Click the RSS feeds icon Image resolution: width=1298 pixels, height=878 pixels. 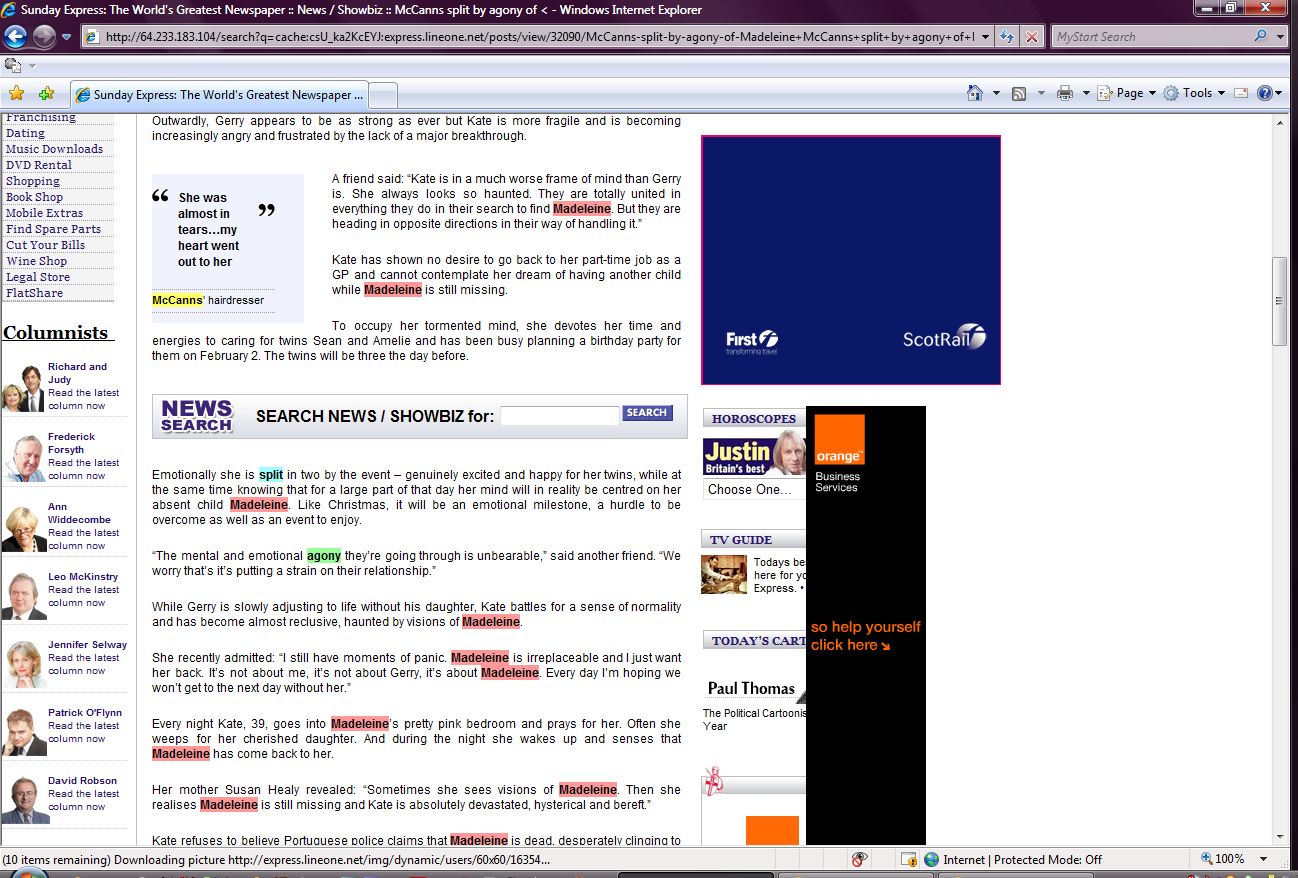(1019, 93)
